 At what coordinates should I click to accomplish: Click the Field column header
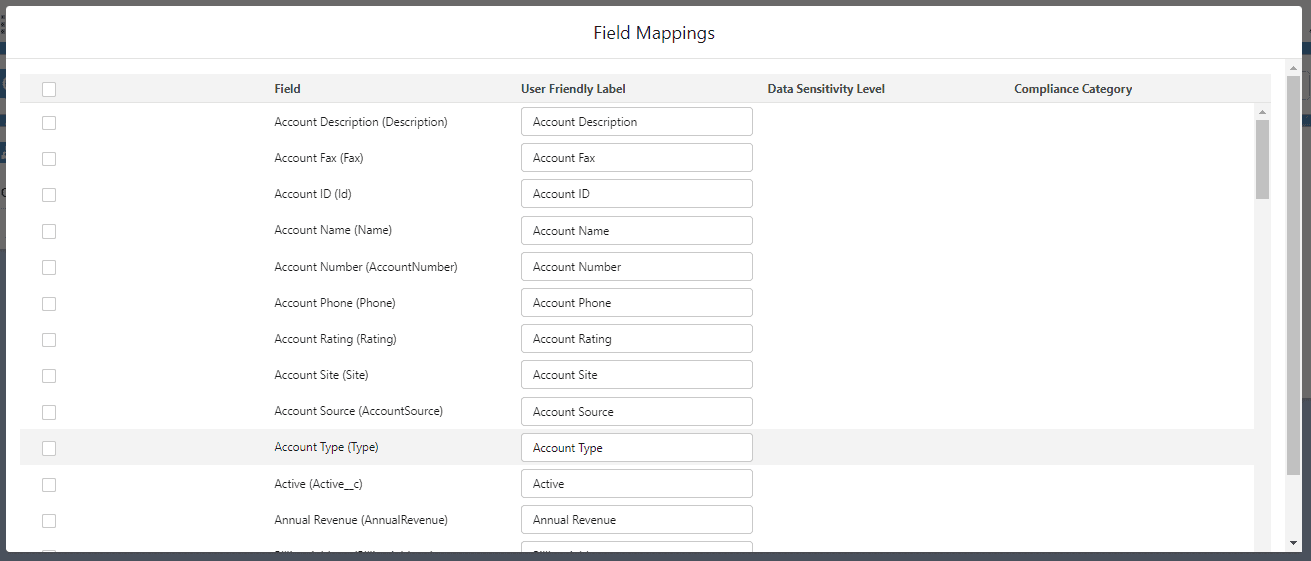click(x=288, y=89)
